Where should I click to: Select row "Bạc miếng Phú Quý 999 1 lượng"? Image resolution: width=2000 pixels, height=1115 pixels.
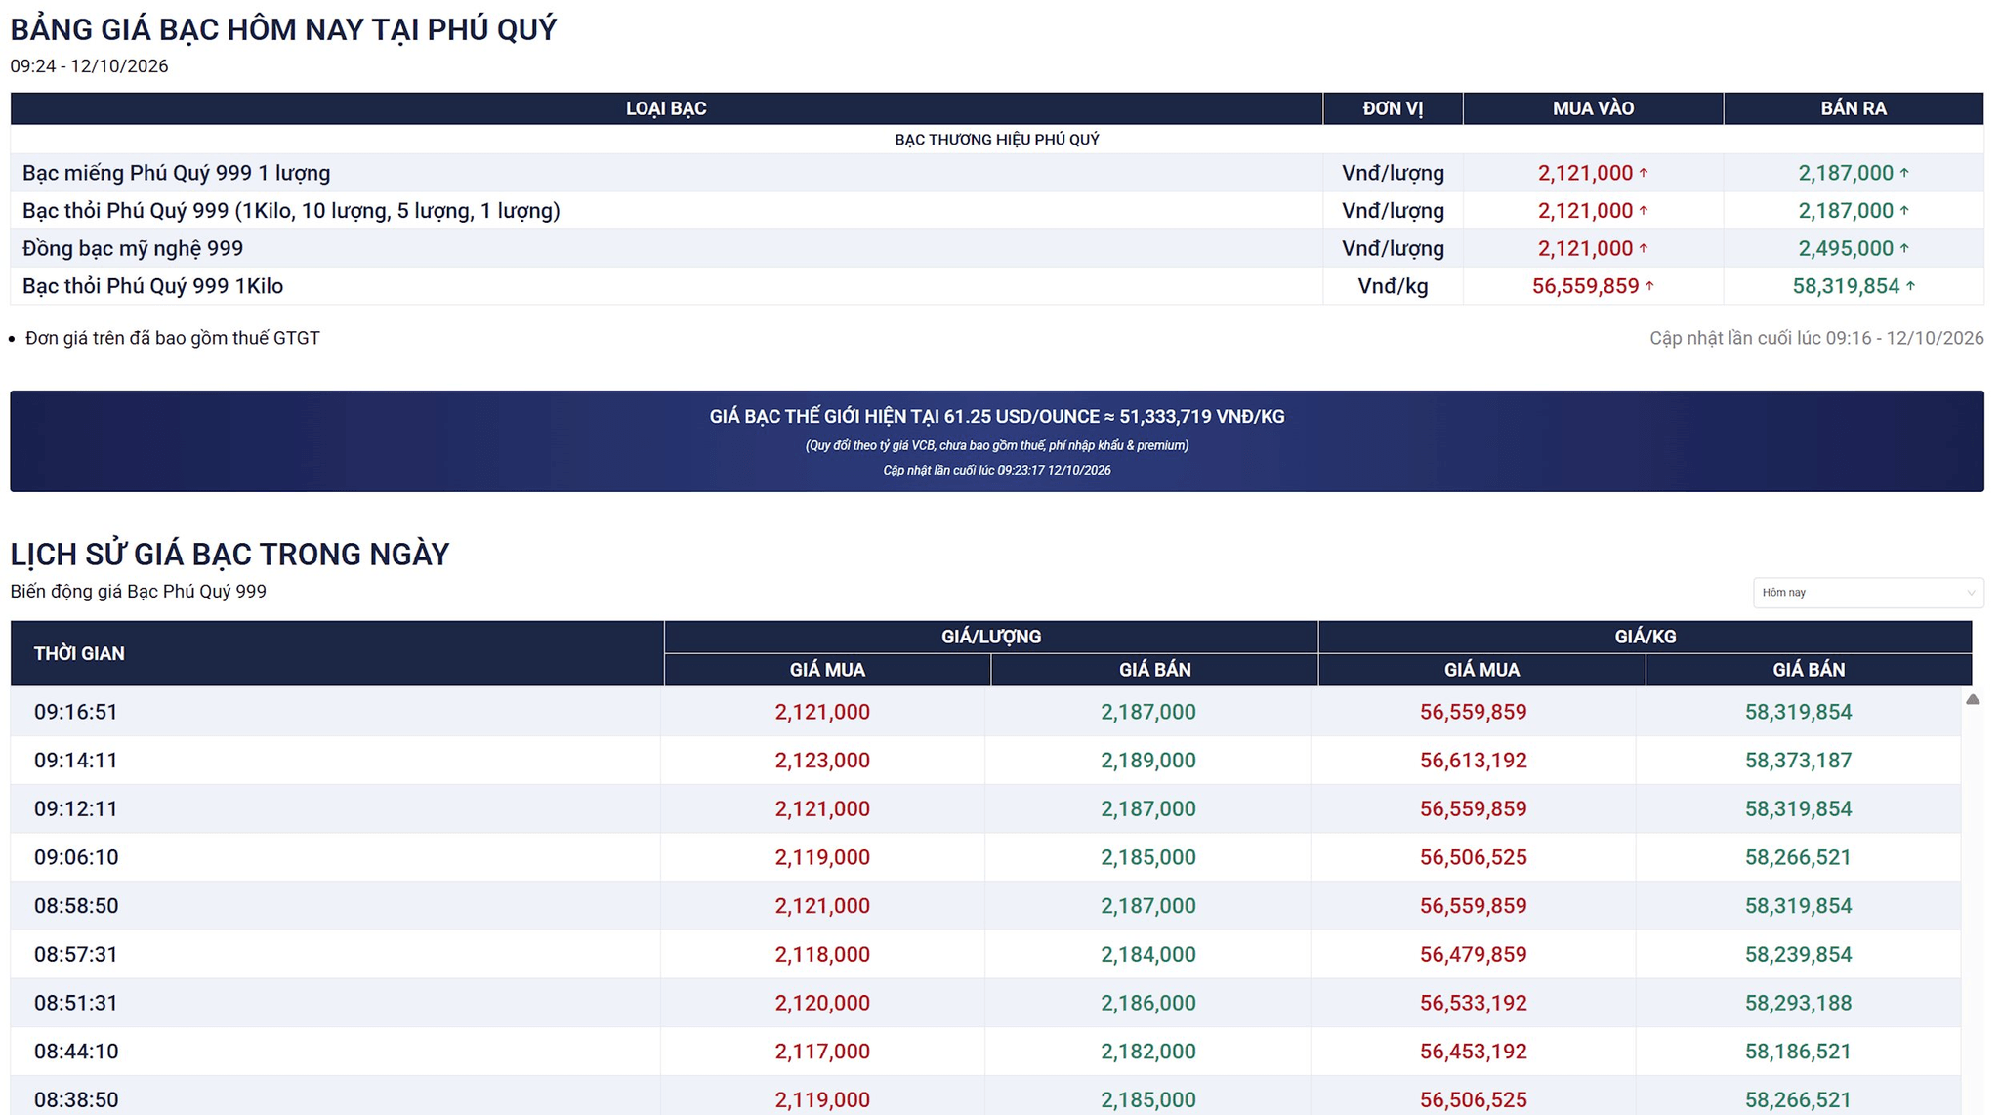point(997,173)
